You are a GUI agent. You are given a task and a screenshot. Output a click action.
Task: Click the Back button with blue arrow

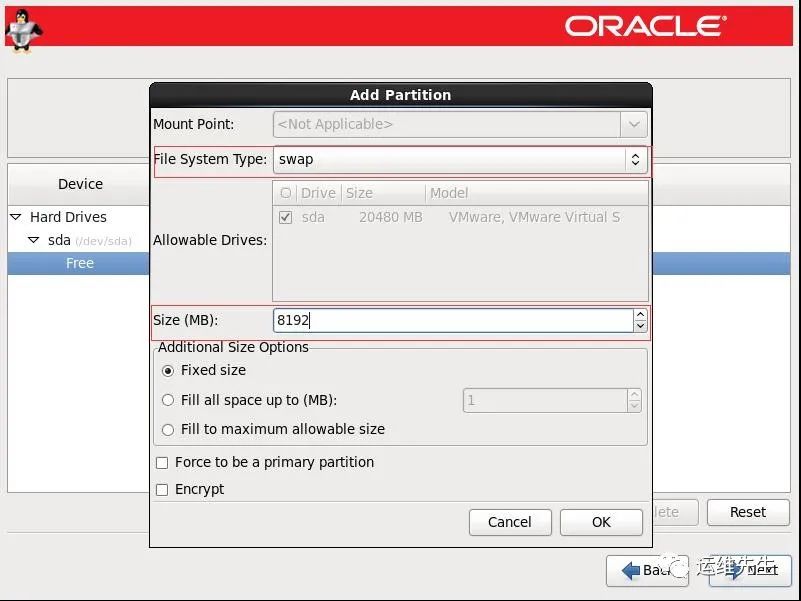[647, 570]
